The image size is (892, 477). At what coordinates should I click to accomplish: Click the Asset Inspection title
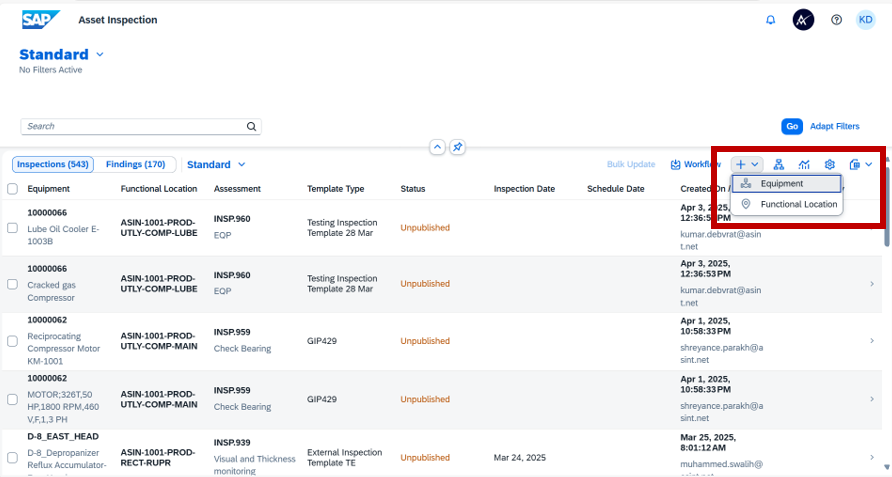(118, 20)
